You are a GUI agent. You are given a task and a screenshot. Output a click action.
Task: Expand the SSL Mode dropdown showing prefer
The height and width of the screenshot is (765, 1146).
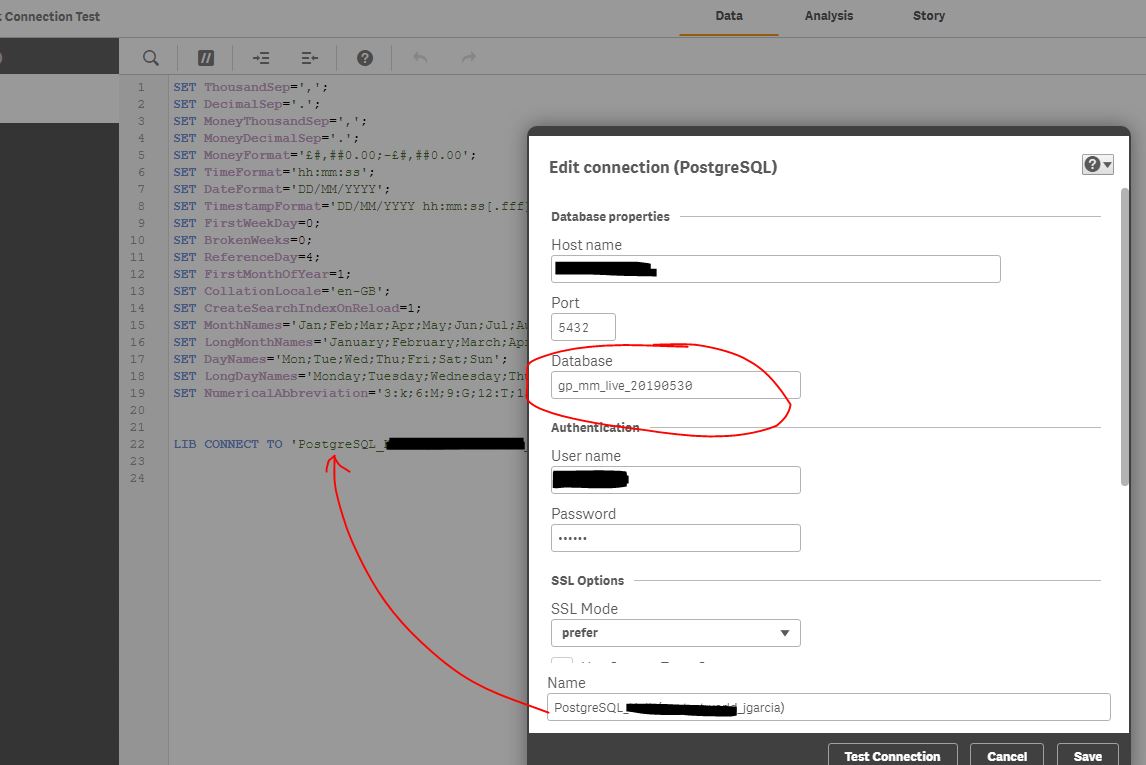pyautogui.click(x=675, y=633)
